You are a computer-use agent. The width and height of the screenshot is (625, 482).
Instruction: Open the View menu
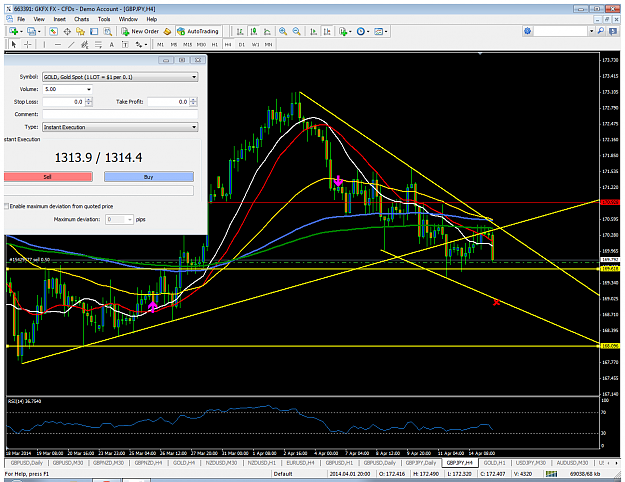click(39, 19)
